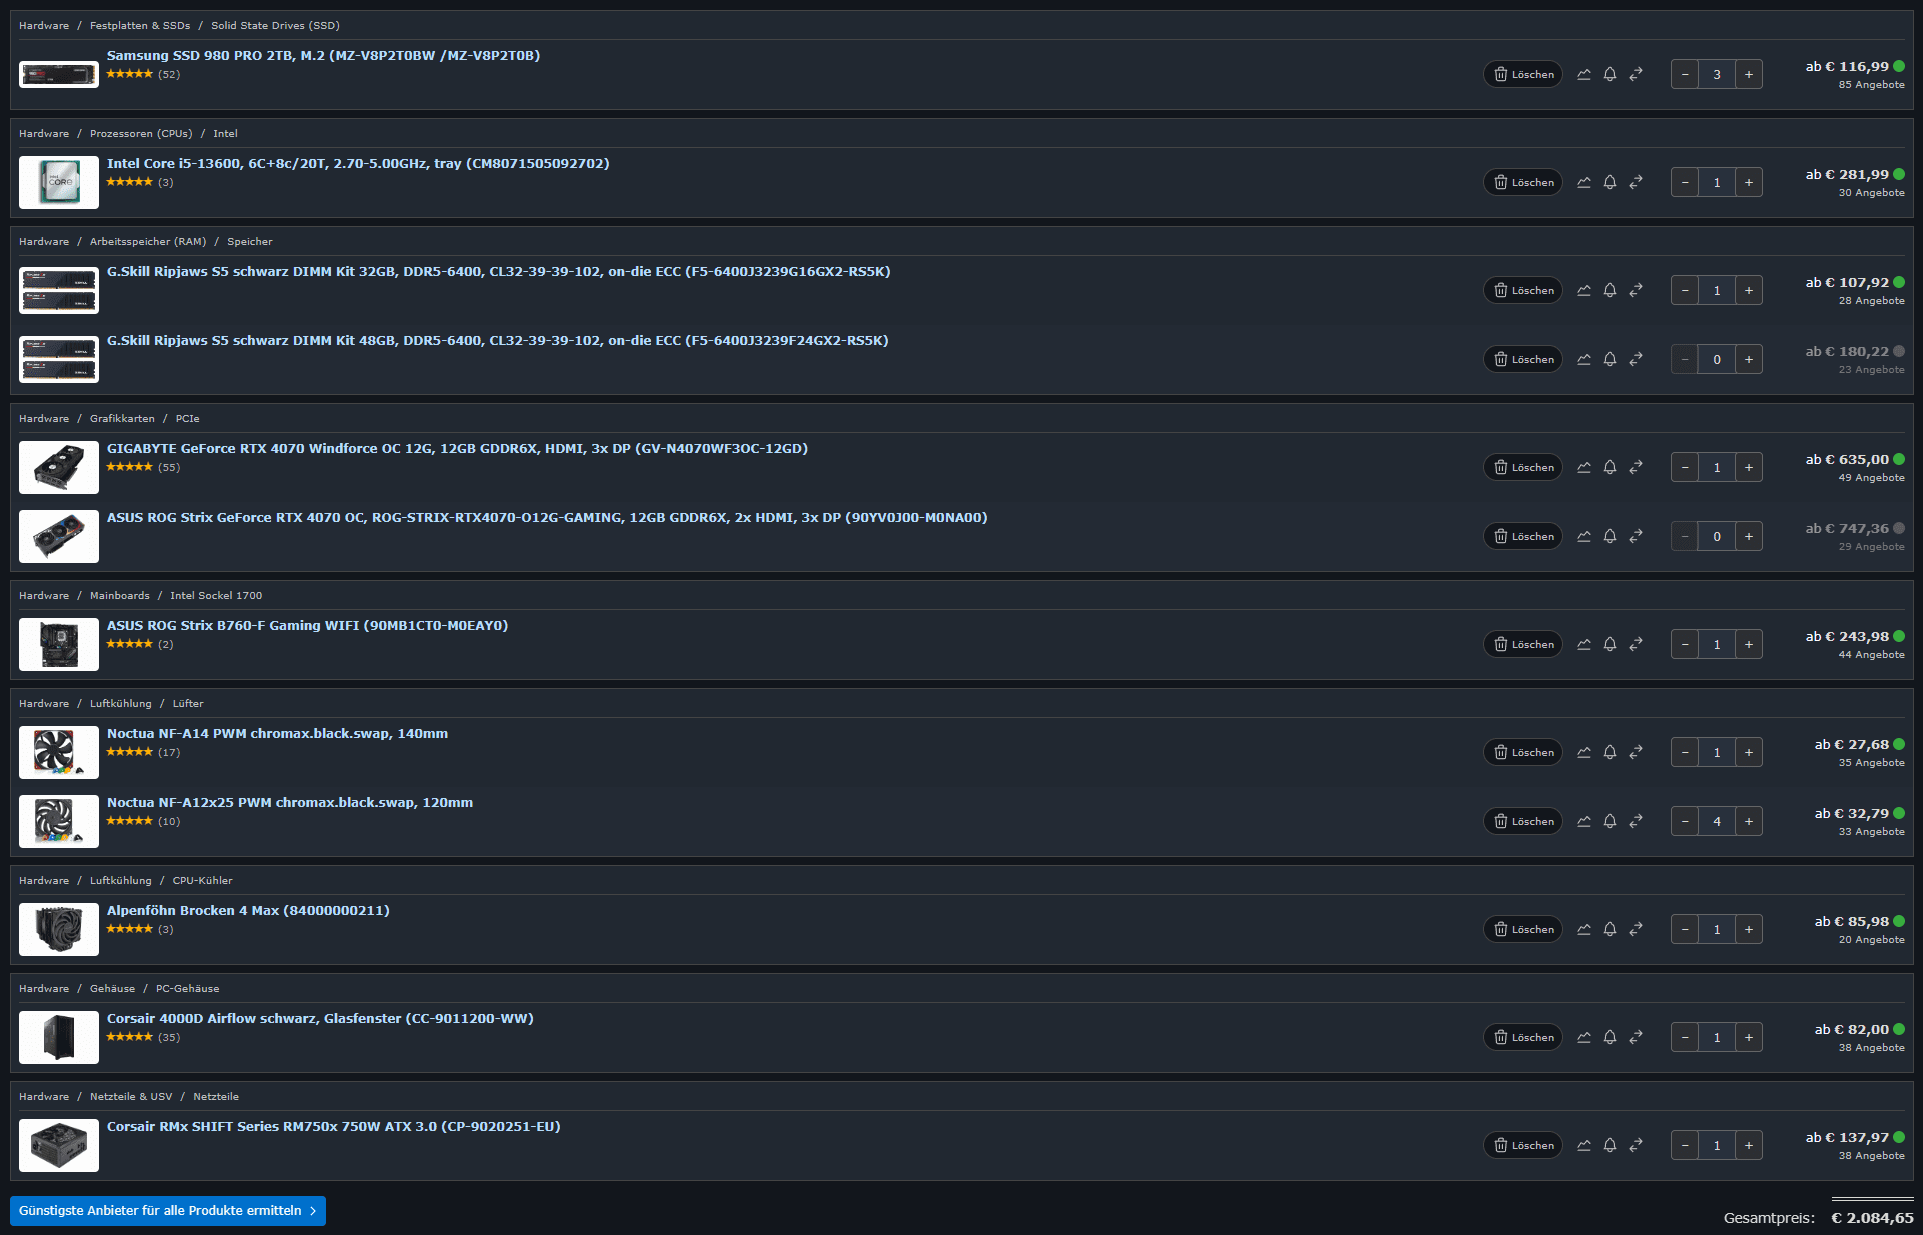
Task: Open the Grafikkarten breadcrumb category
Action: 122,418
